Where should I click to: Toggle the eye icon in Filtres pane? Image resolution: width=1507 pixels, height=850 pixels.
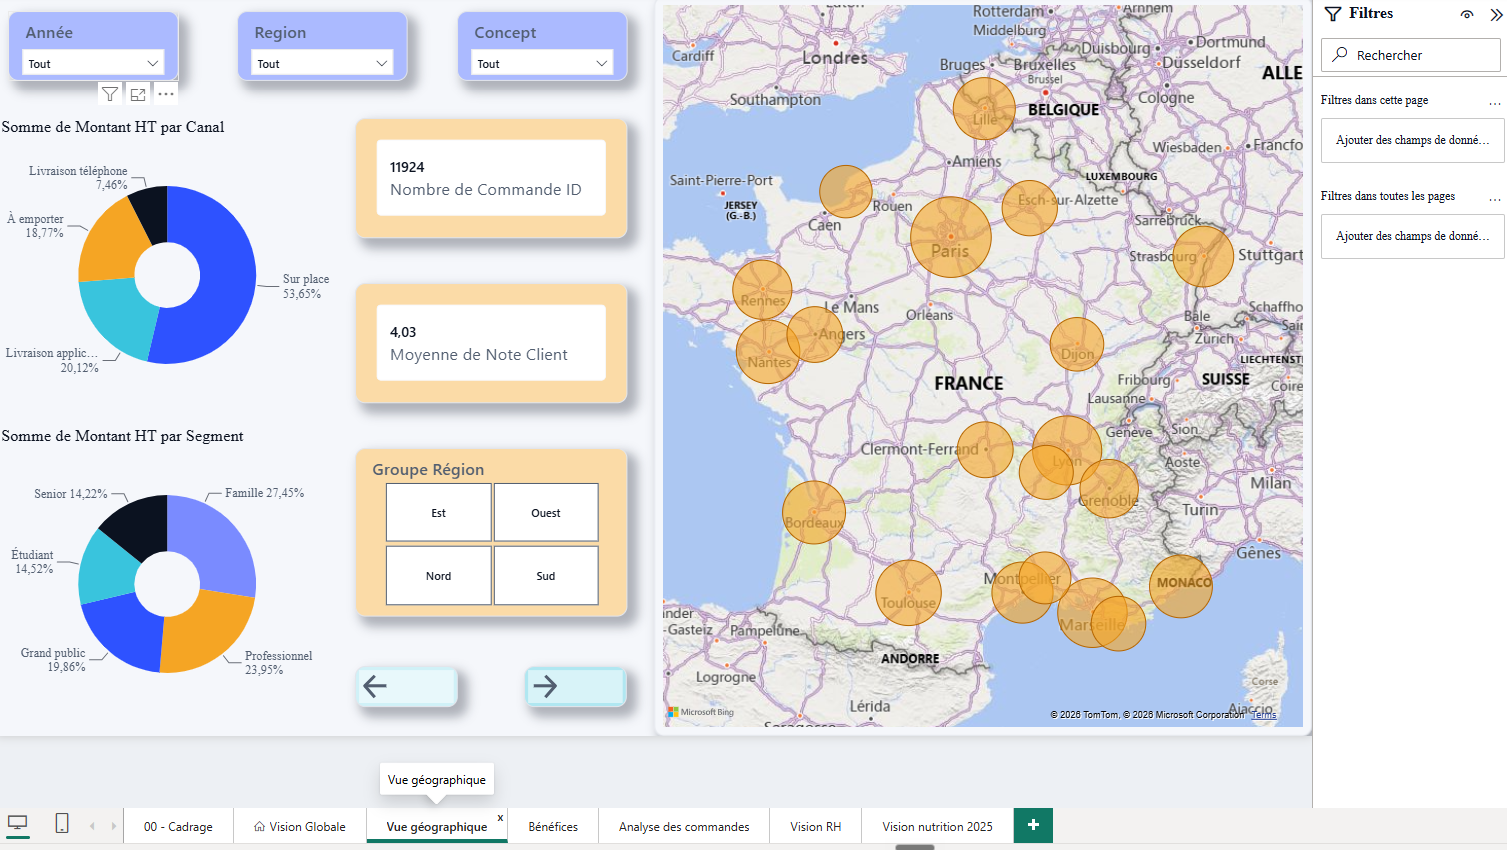(1467, 14)
